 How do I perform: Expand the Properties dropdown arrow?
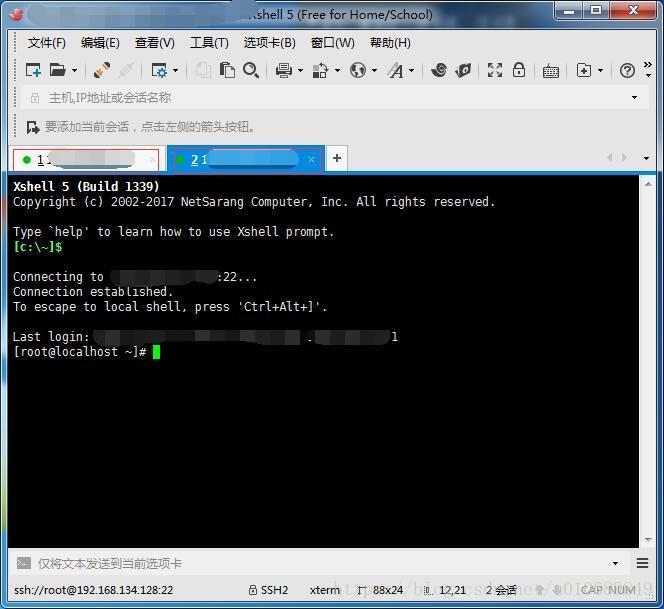point(176,70)
